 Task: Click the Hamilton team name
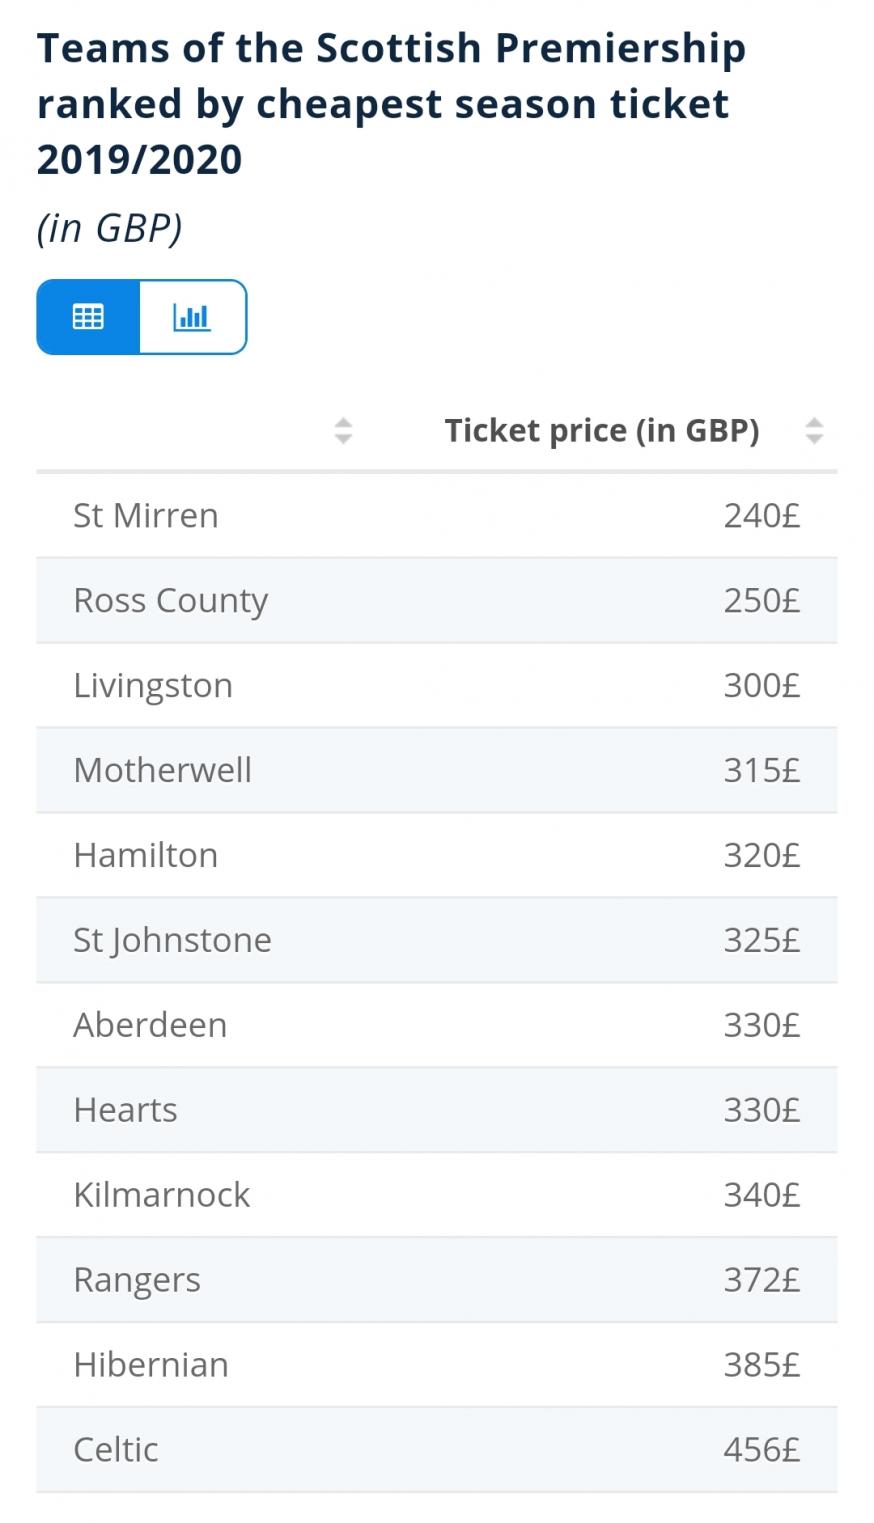tap(145, 855)
